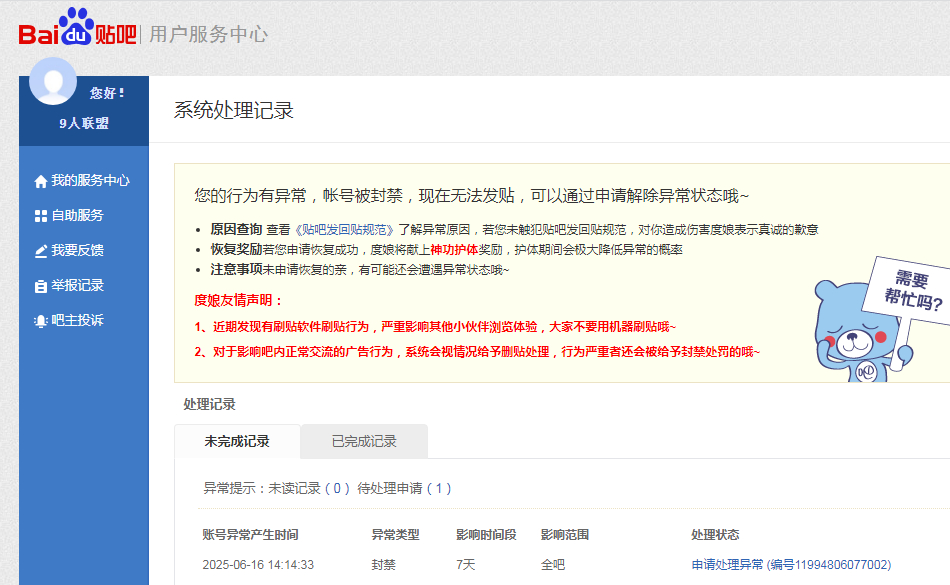Click the 用户服务中心 header title
The height and width of the screenshot is (585, 950).
208,34
